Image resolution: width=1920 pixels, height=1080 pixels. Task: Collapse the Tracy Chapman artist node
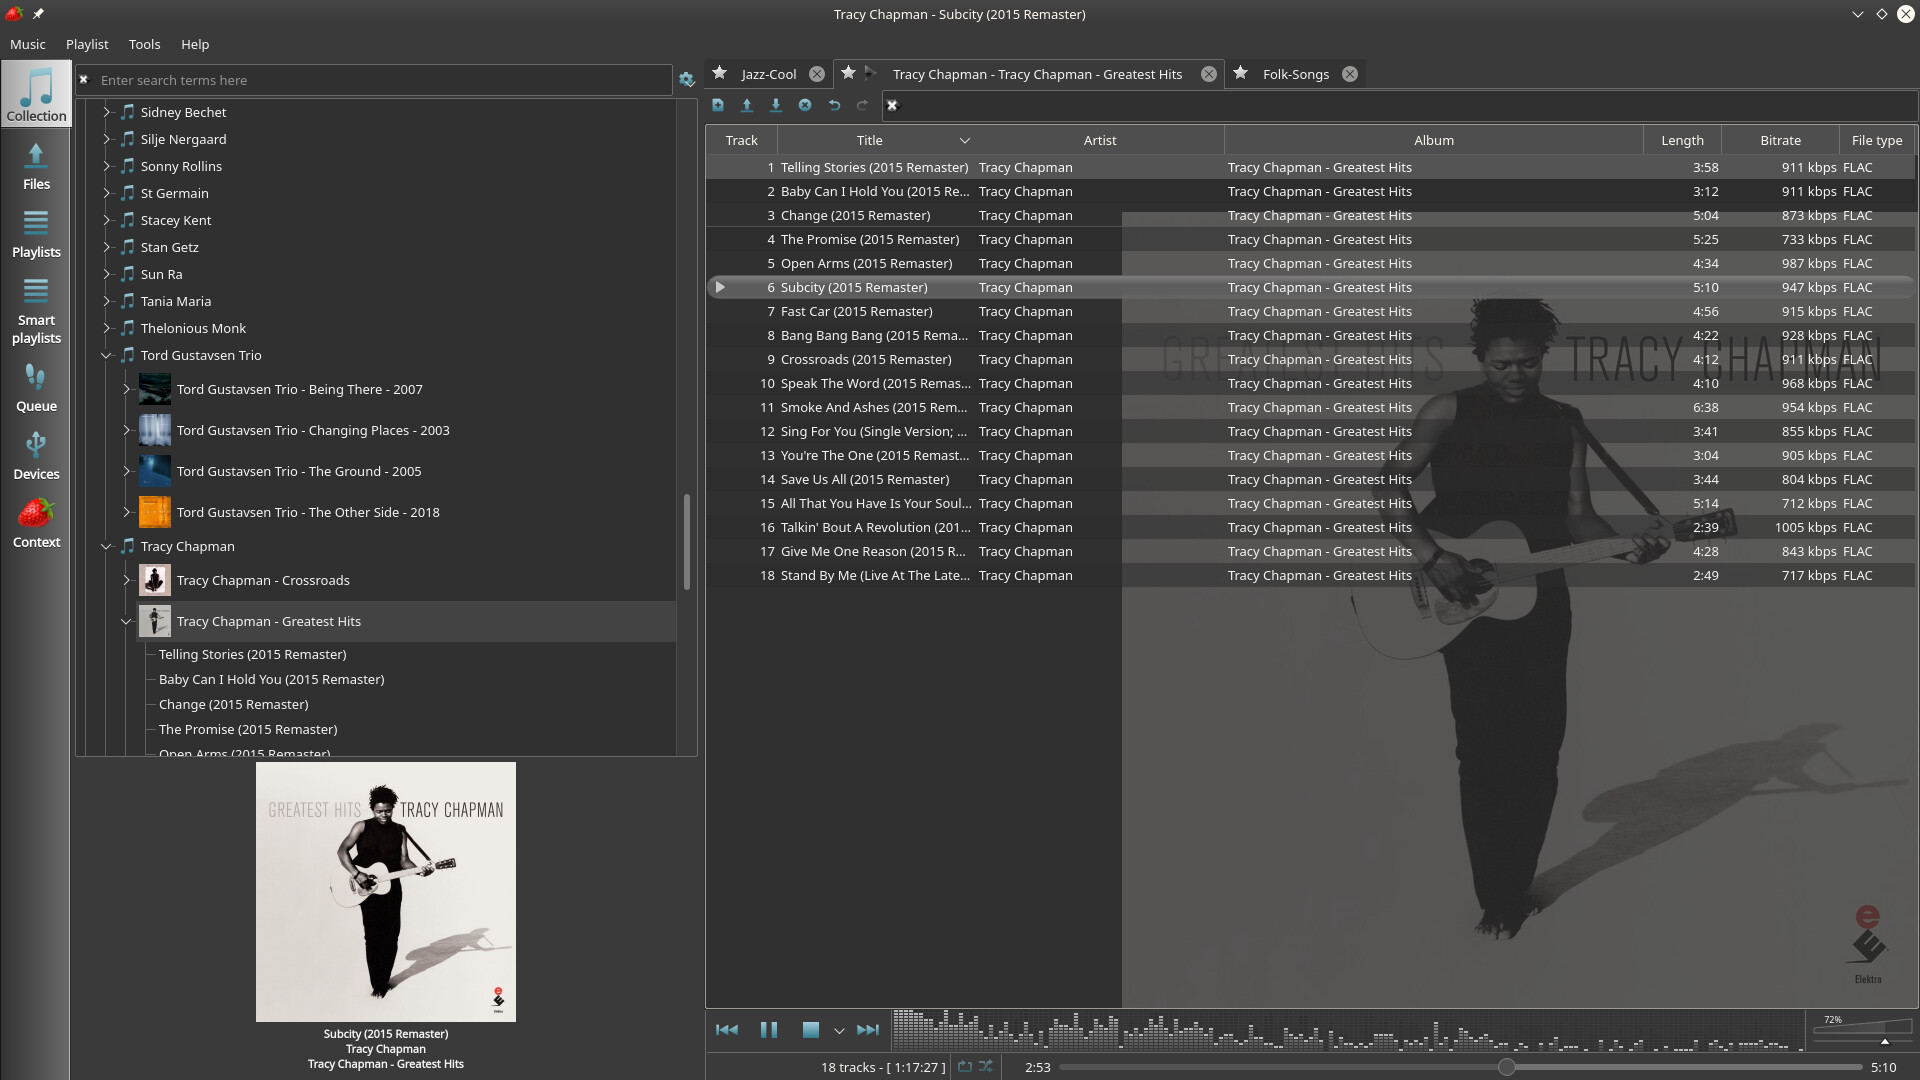coord(107,546)
